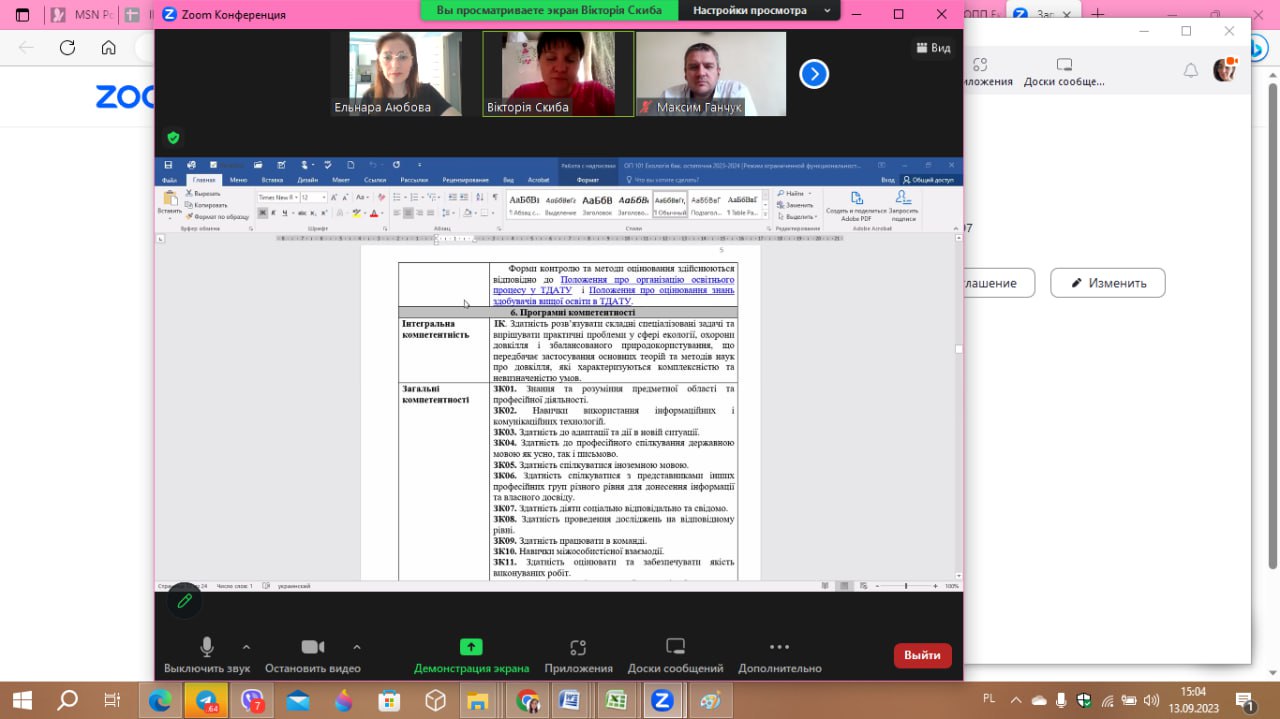1280x719 pixels.
Task: Click Save icon in Word quick access toolbar
Action: [x=168, y=165]
